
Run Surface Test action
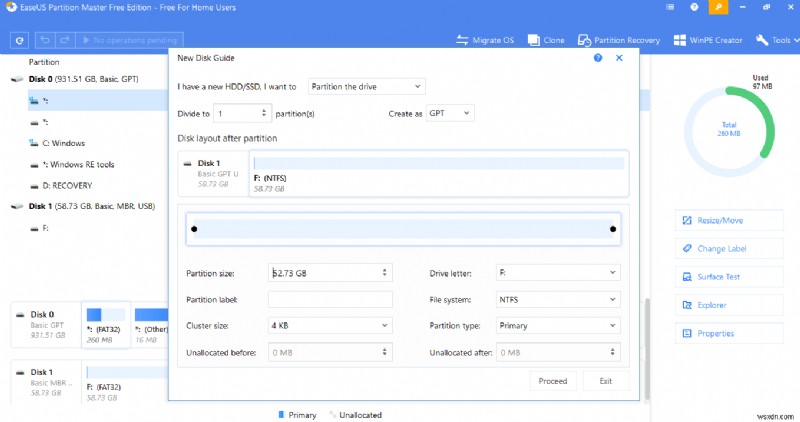pyautogui.click(x=729, y=277)
